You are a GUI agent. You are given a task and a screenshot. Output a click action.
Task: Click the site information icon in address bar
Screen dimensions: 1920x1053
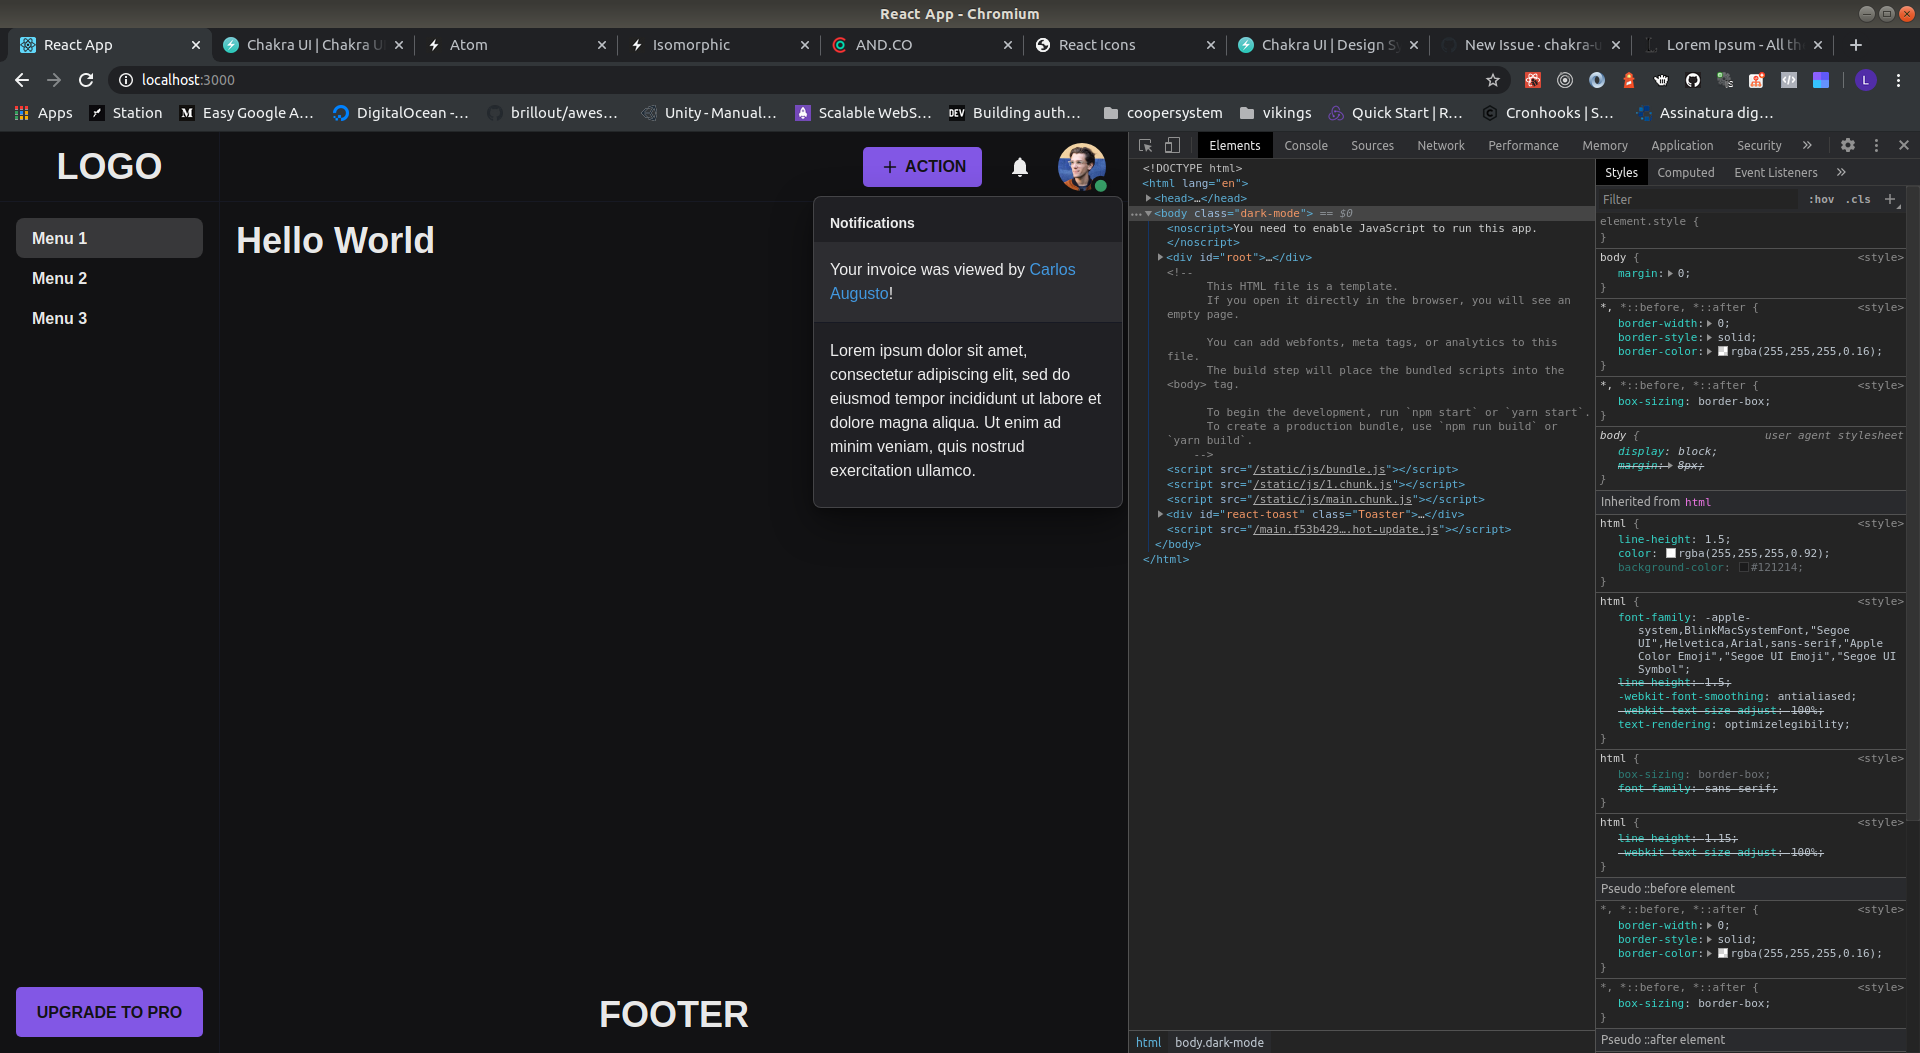point(126,80)
